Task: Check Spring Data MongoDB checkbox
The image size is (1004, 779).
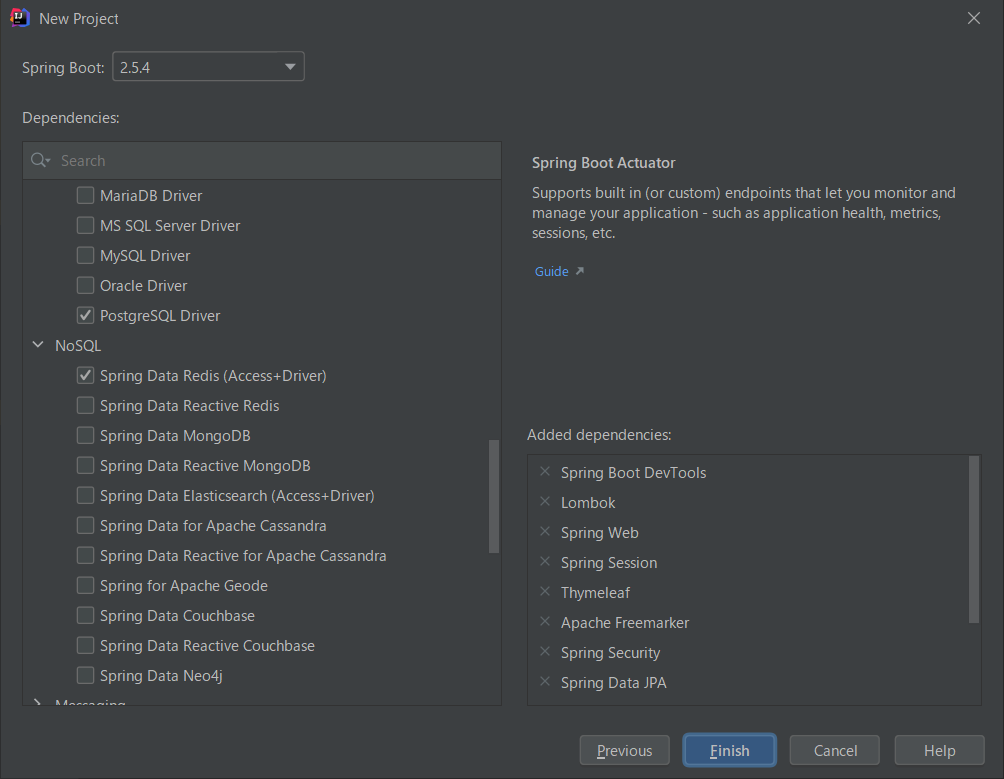Action: pyautogui.click(x=85, y=436)
